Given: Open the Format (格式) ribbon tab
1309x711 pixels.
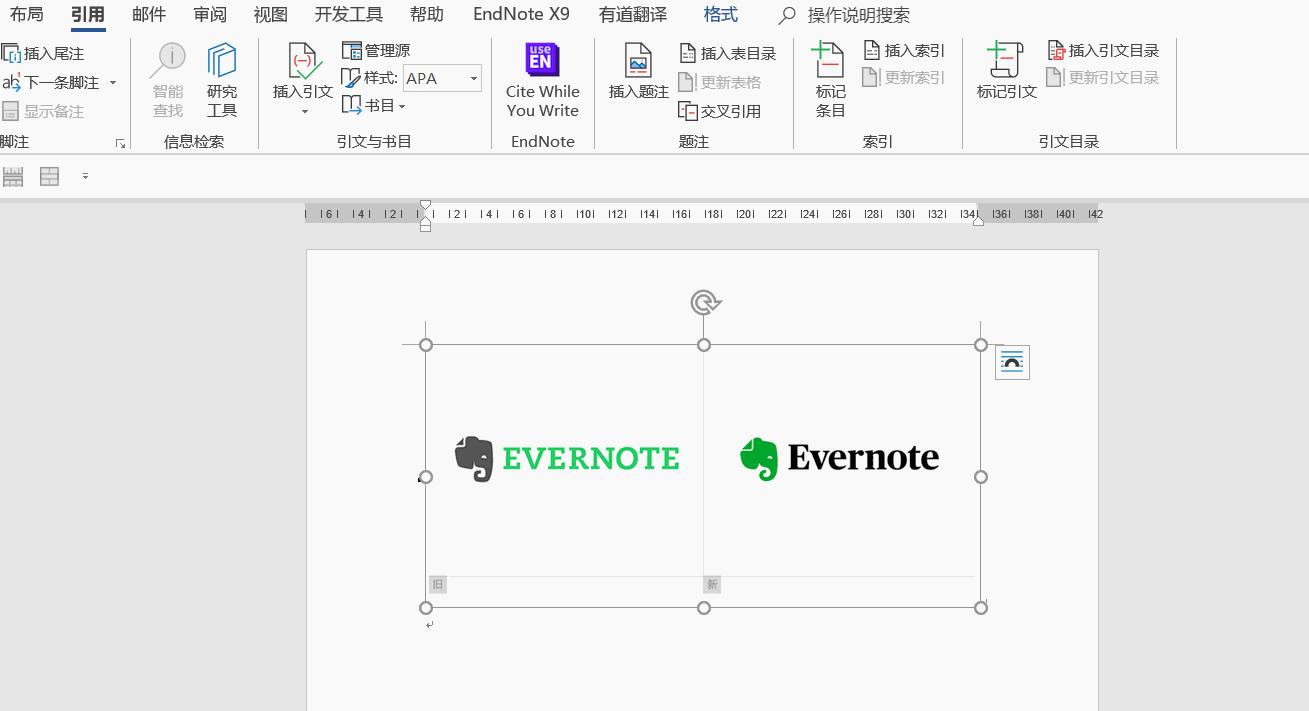Looking at the screenshot, I should pos(720,15).
